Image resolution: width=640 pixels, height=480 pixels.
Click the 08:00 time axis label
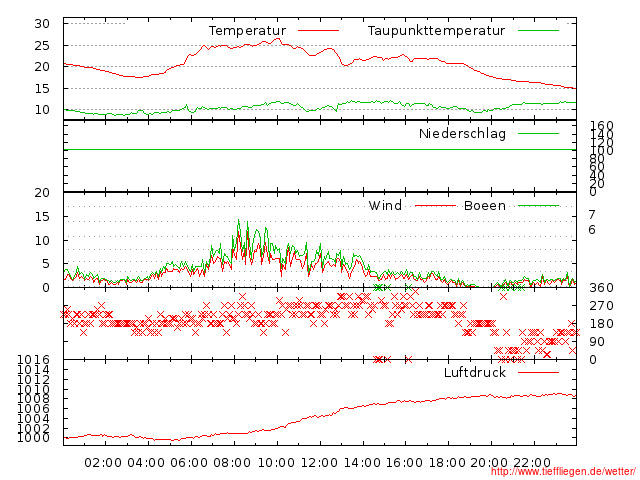(232, 463)
